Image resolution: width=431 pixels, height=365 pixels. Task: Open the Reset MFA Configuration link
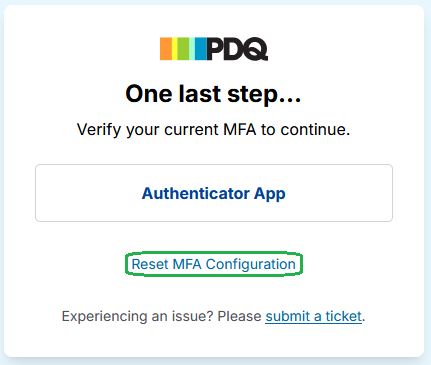(x=214, y=264)
